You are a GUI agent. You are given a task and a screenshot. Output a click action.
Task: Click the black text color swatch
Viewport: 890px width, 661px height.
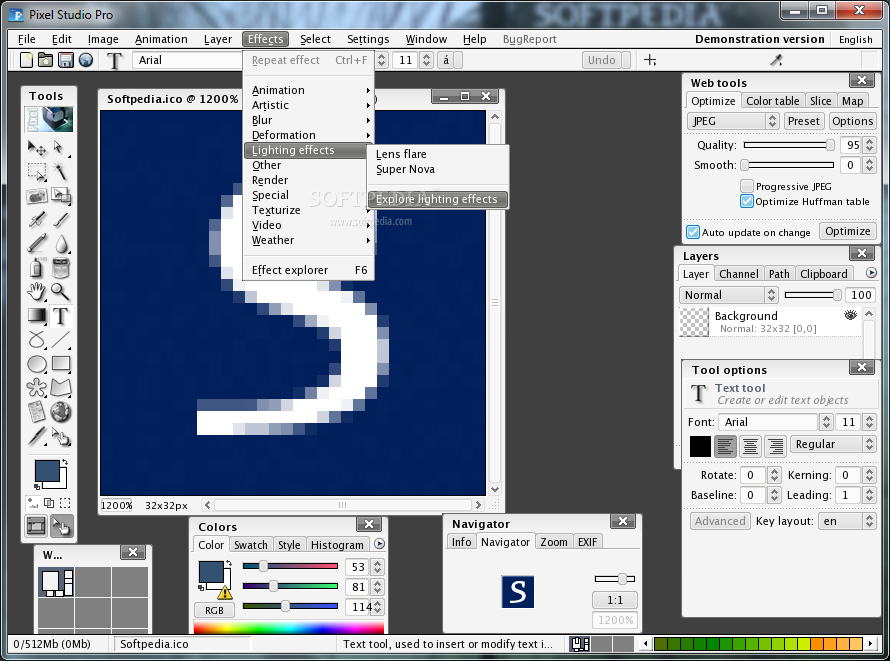(x=700, y=447)
